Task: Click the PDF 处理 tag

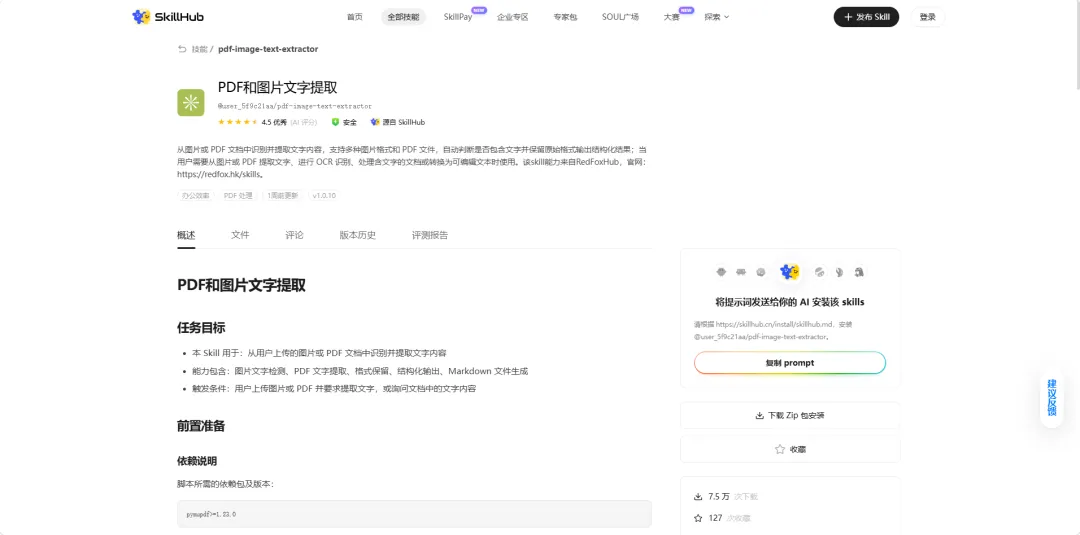Action: pos(238,196)
